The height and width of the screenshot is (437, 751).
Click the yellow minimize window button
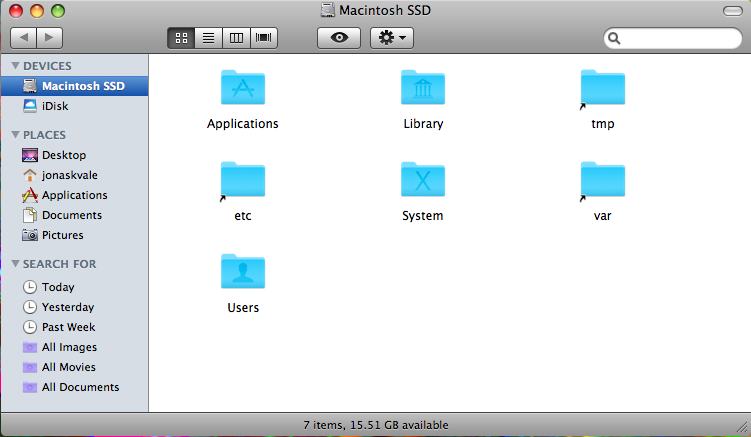37,11
